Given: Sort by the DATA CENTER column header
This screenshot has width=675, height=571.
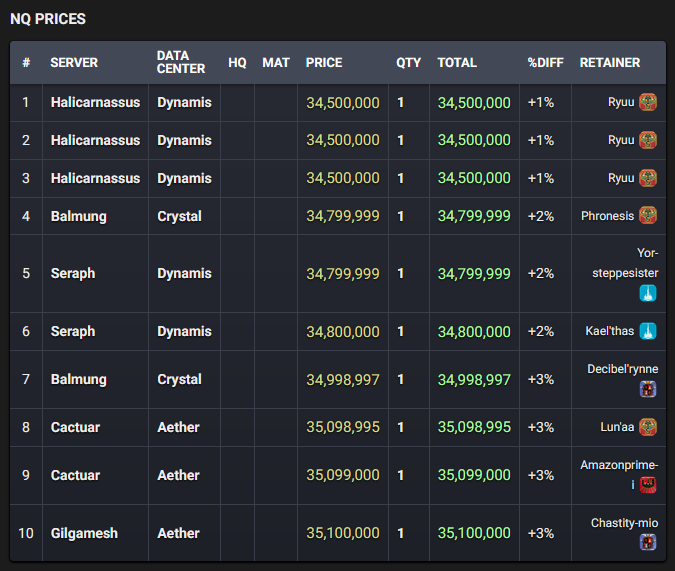Looking at the screenshot, I should 181,62.
